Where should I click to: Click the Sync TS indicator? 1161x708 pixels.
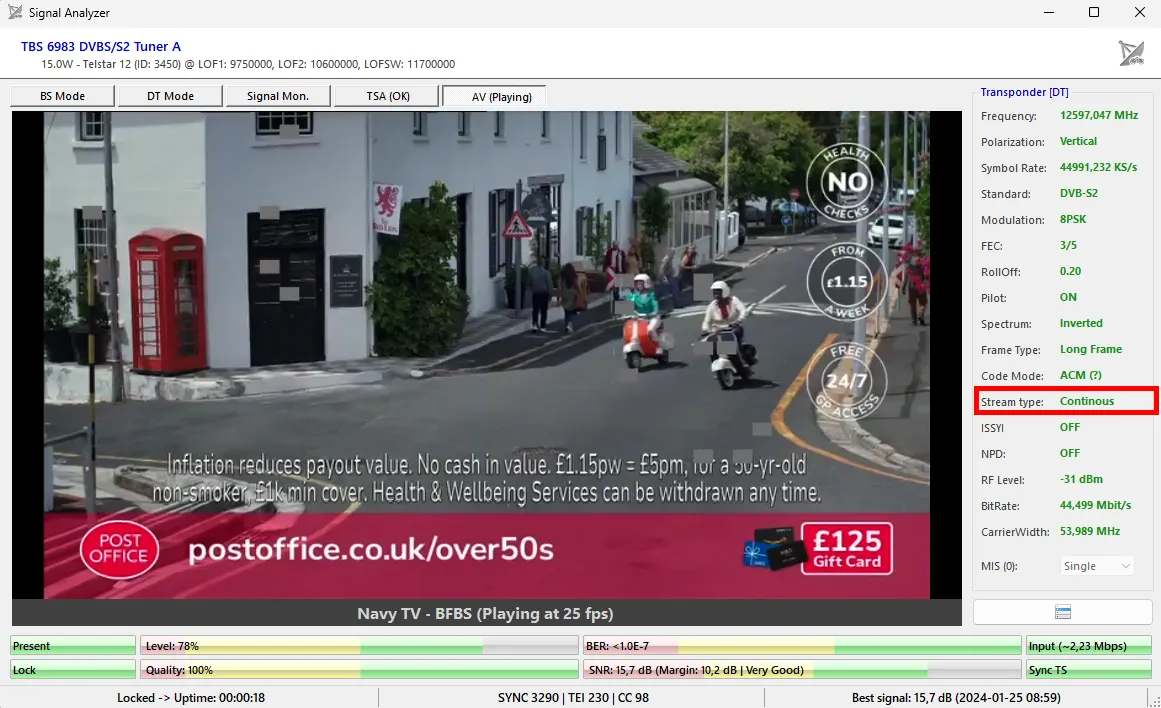[x=1089, y=670]
